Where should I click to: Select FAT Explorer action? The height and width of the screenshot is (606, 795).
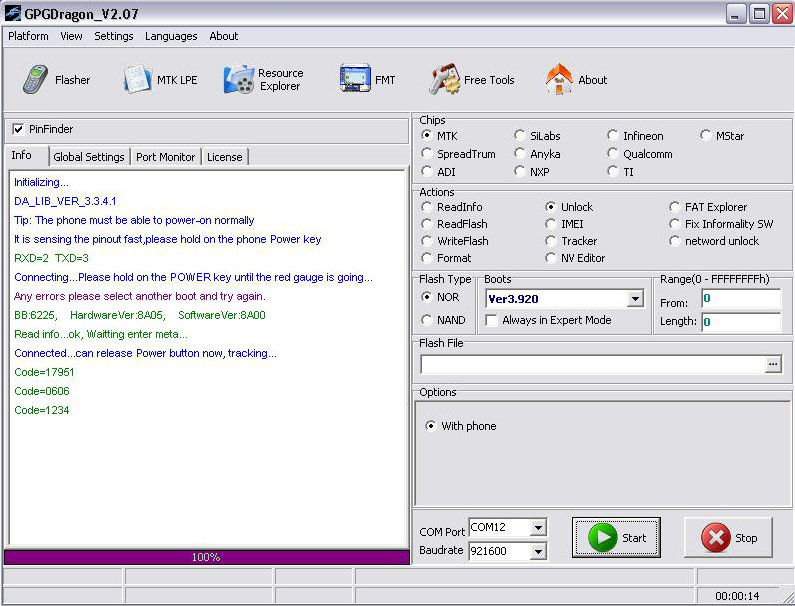[x=674, y=207]
